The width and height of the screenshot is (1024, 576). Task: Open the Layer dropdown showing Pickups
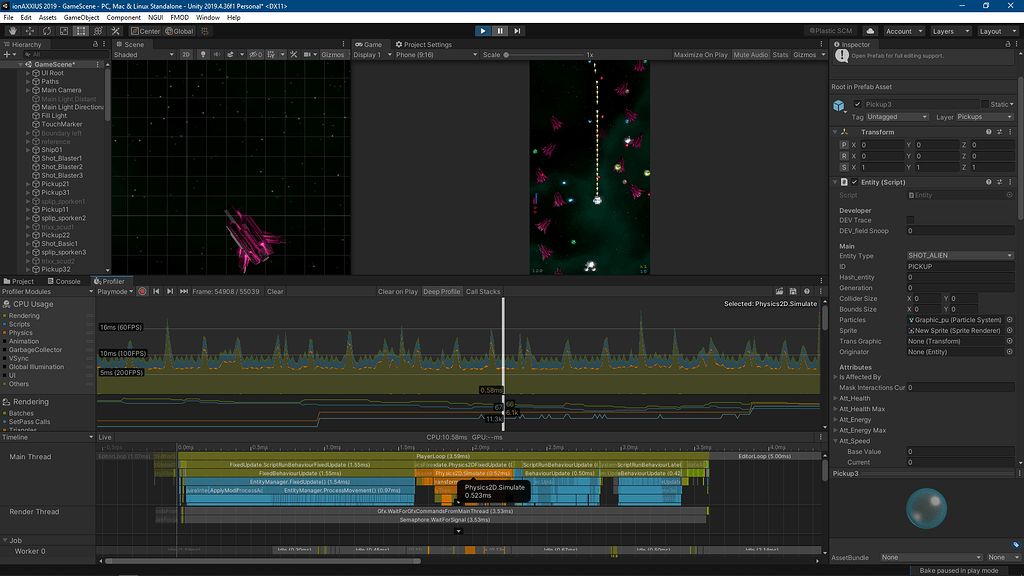[985, 117]
